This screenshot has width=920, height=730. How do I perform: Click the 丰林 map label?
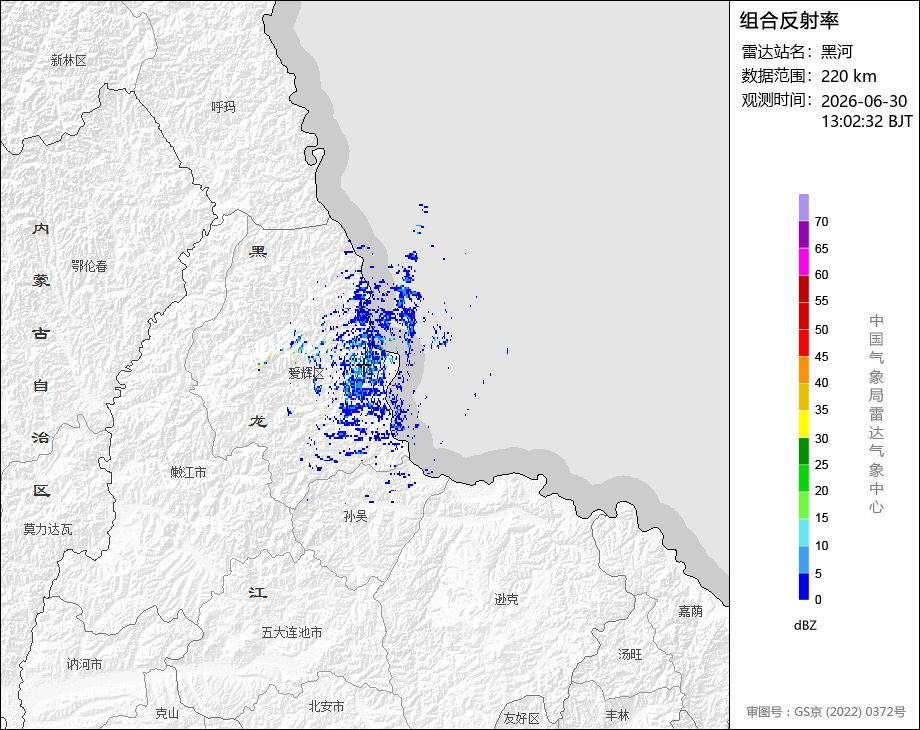tap(617, 715)
